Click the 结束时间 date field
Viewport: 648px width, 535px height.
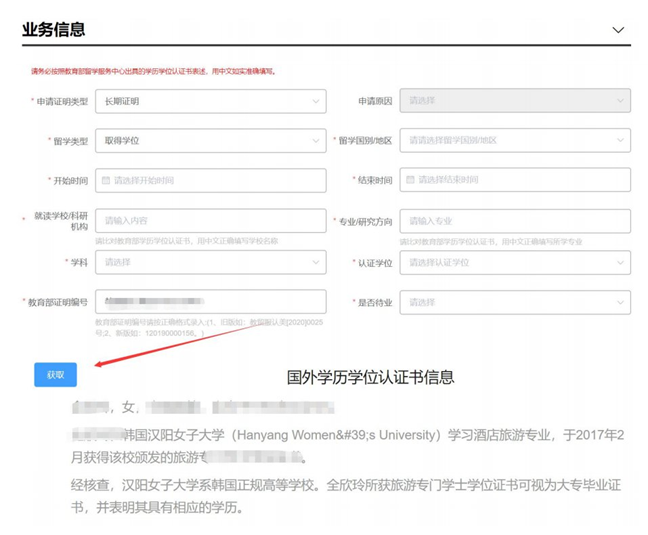[515, 180]
